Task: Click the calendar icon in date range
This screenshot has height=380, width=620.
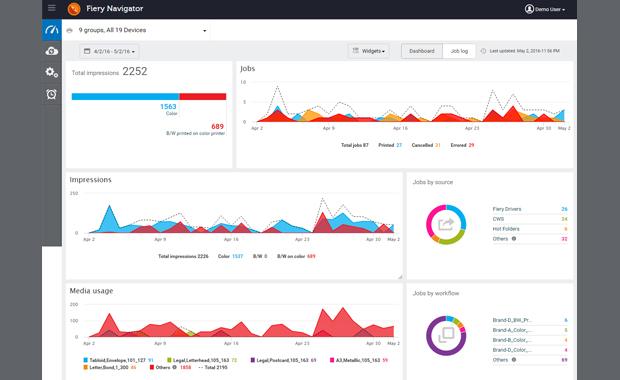Action: 87,51
